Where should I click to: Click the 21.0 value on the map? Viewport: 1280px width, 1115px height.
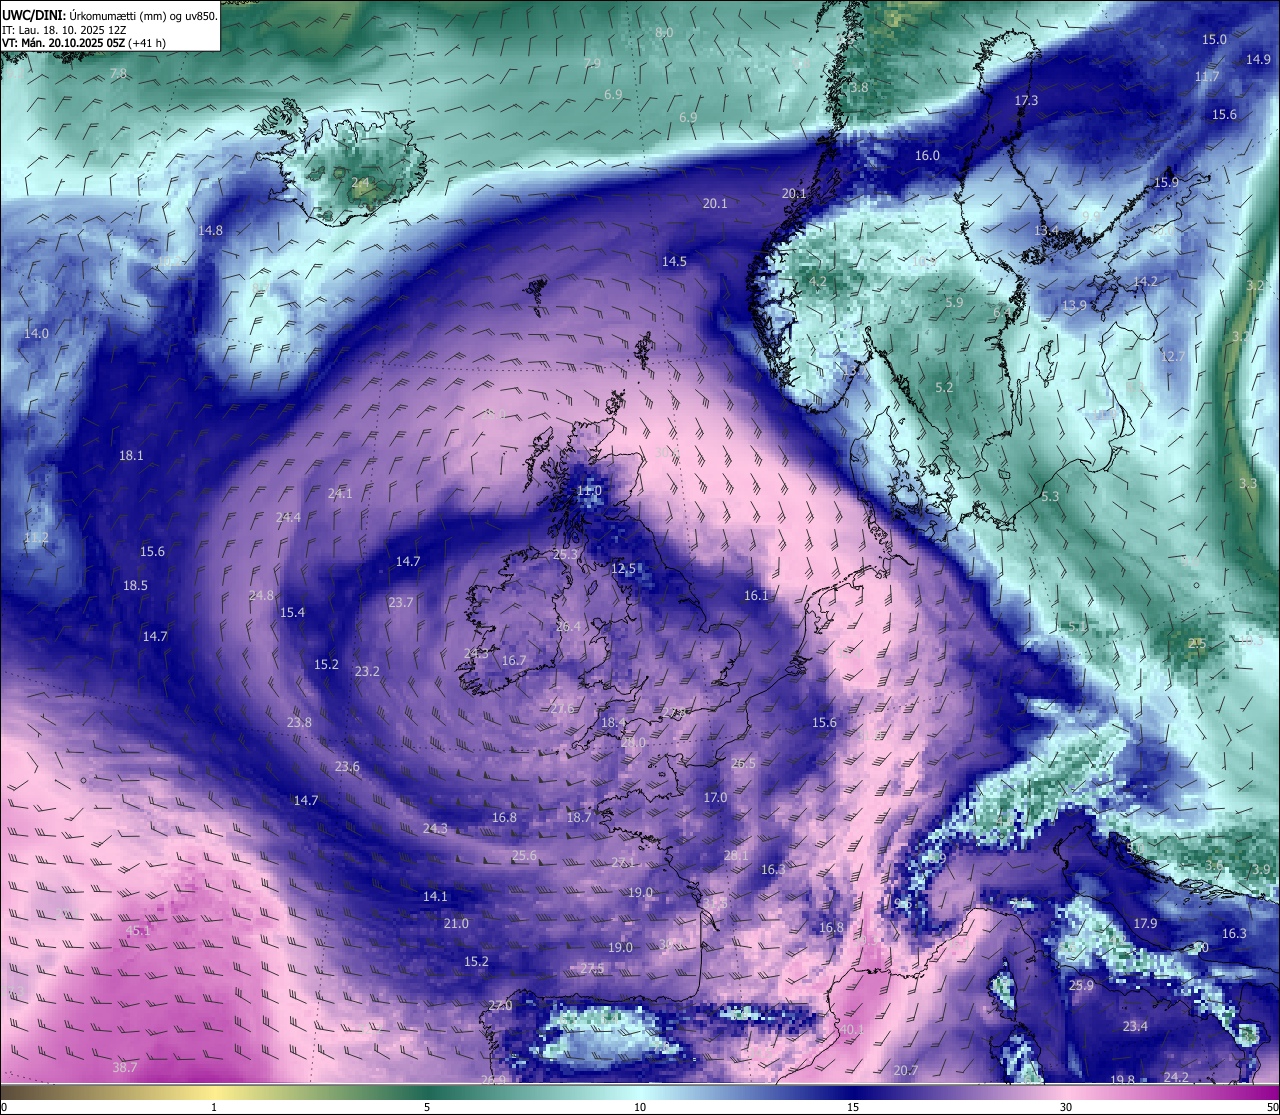click(x=456, y=924)
